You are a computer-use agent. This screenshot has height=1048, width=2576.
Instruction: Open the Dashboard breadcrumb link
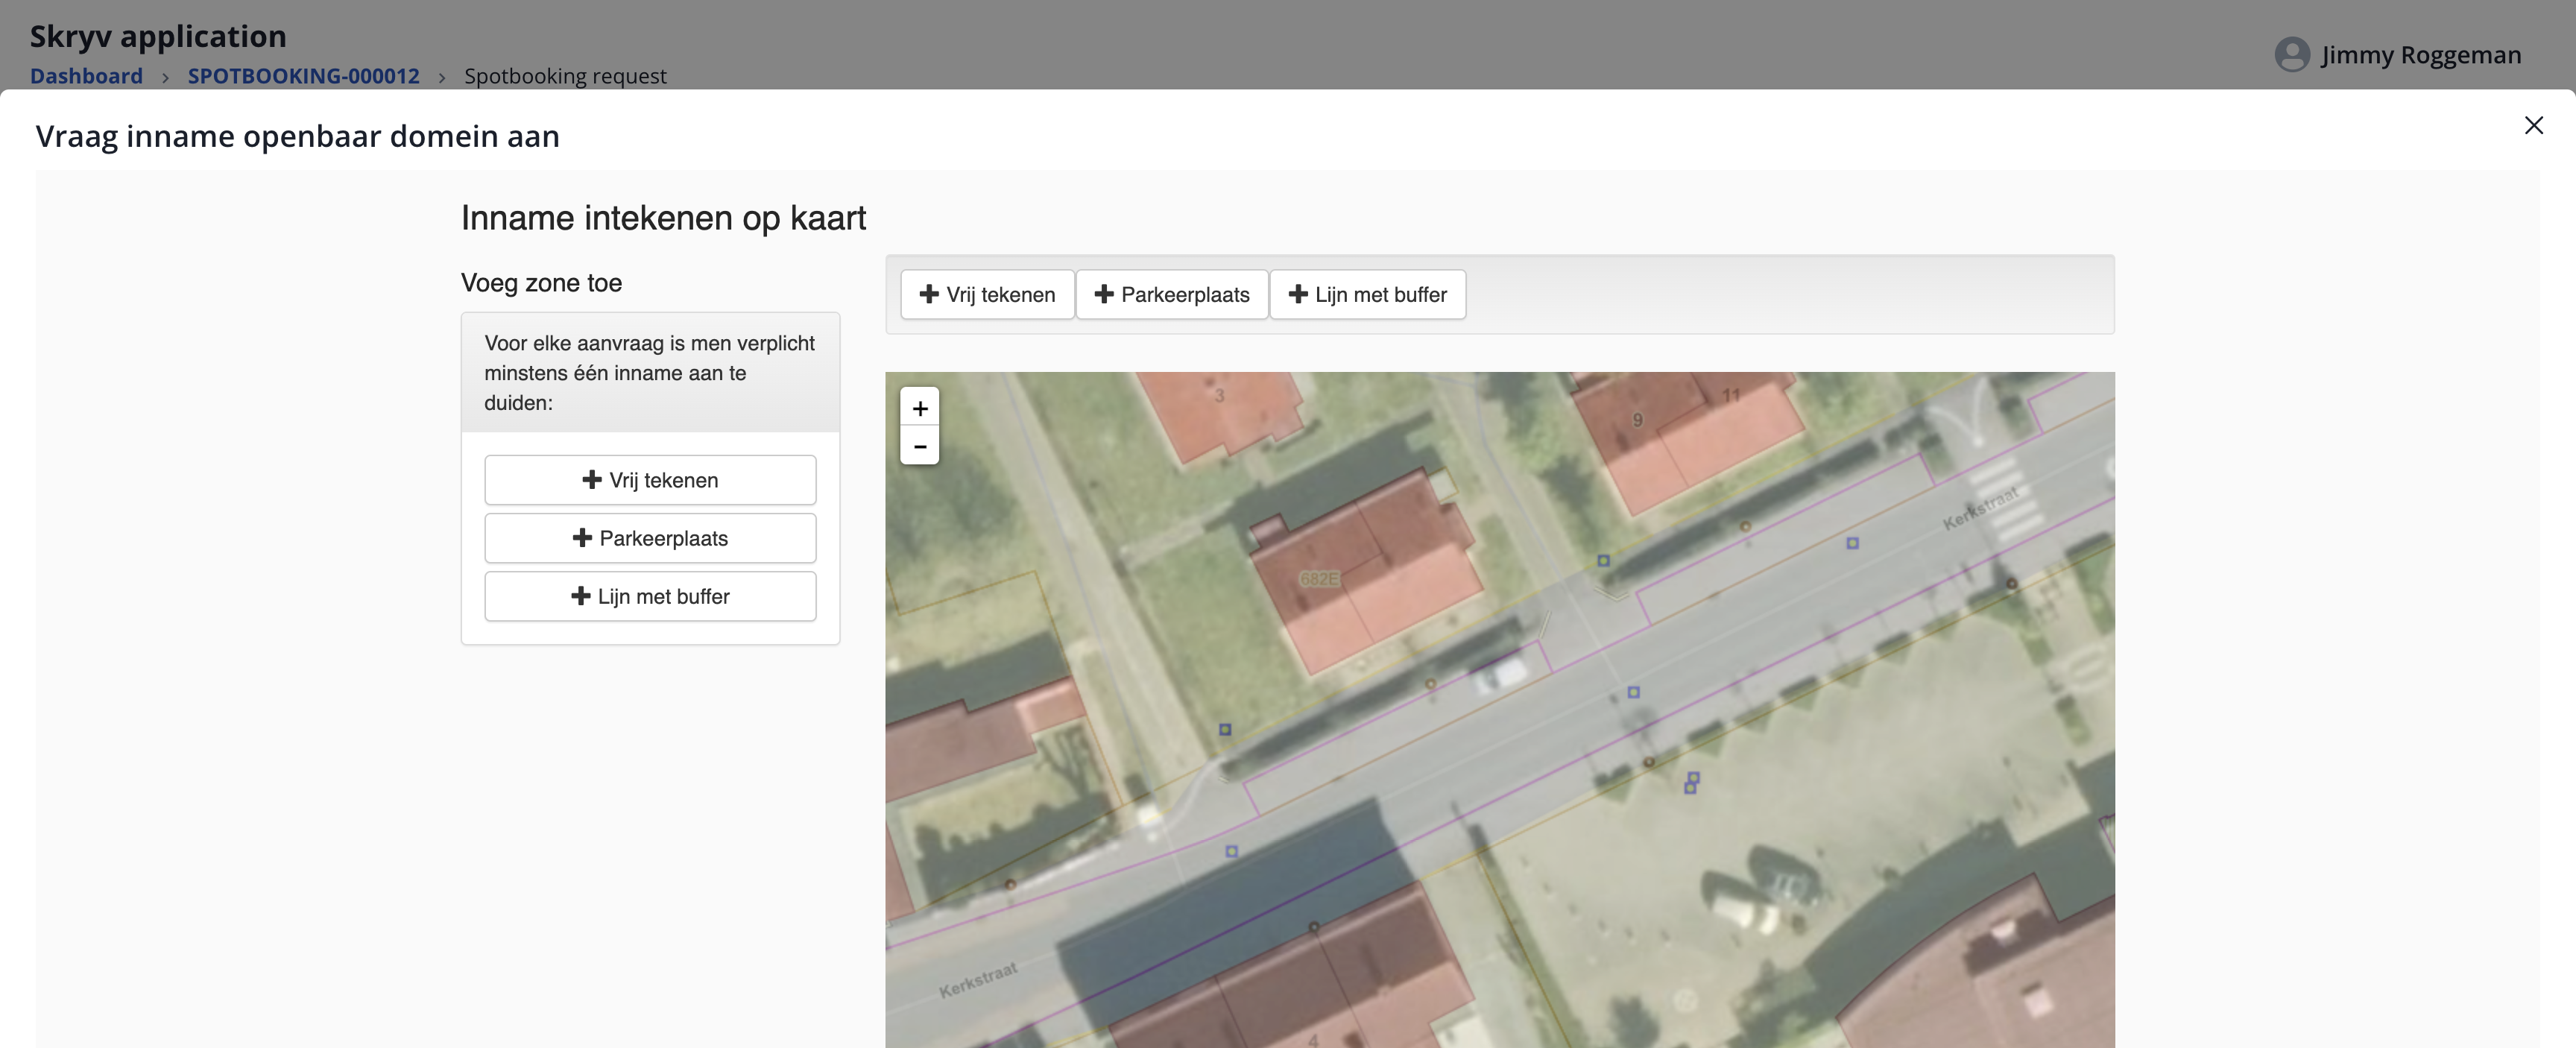pyautogui.click(x=86, y=76)
